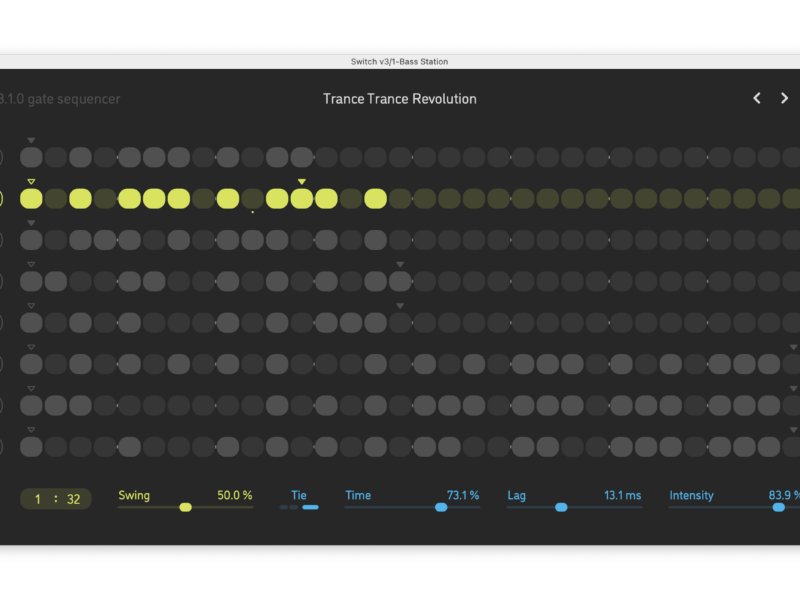Click the blue Lag slider handle
Viewport: 800px width, 600px height.
[x=561, y=507]
